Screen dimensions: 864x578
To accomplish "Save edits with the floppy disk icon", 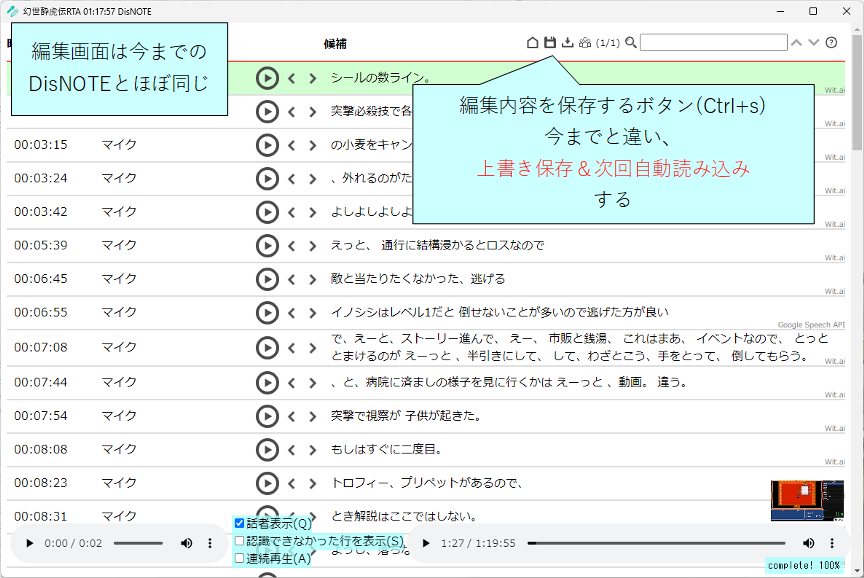I will click(x=550, y=42).
